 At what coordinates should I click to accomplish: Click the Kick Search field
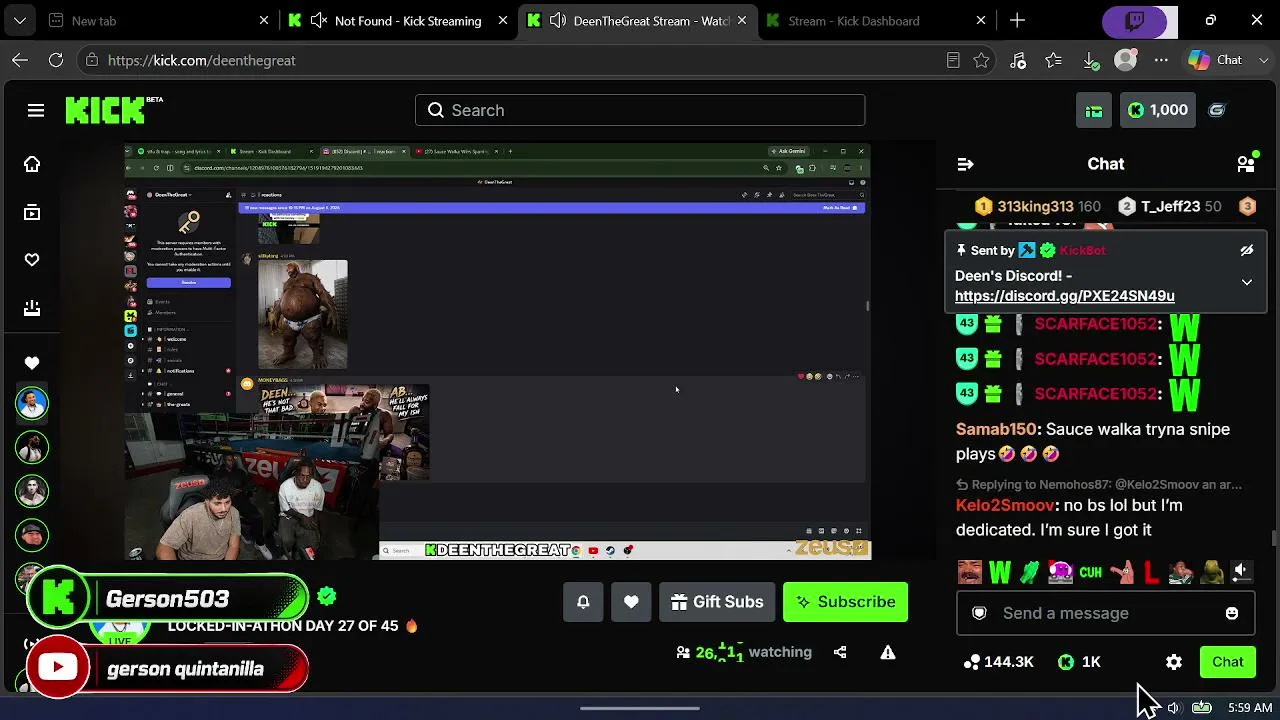pos(640,110)
